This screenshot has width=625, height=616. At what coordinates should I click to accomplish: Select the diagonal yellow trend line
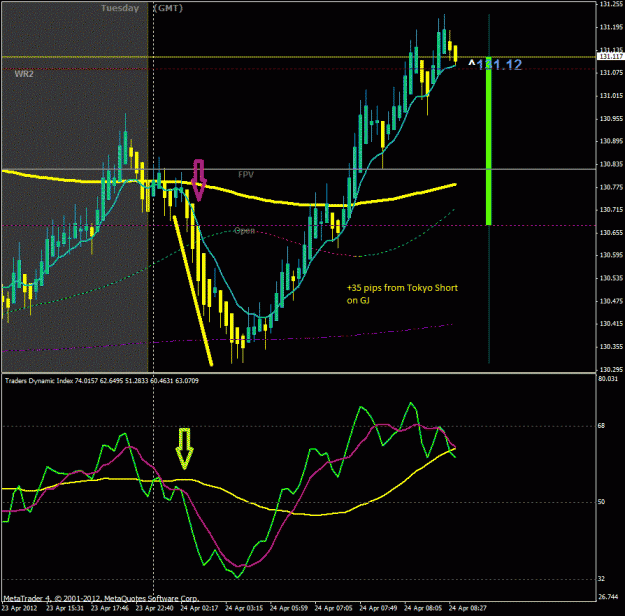[x=193, y=291]
